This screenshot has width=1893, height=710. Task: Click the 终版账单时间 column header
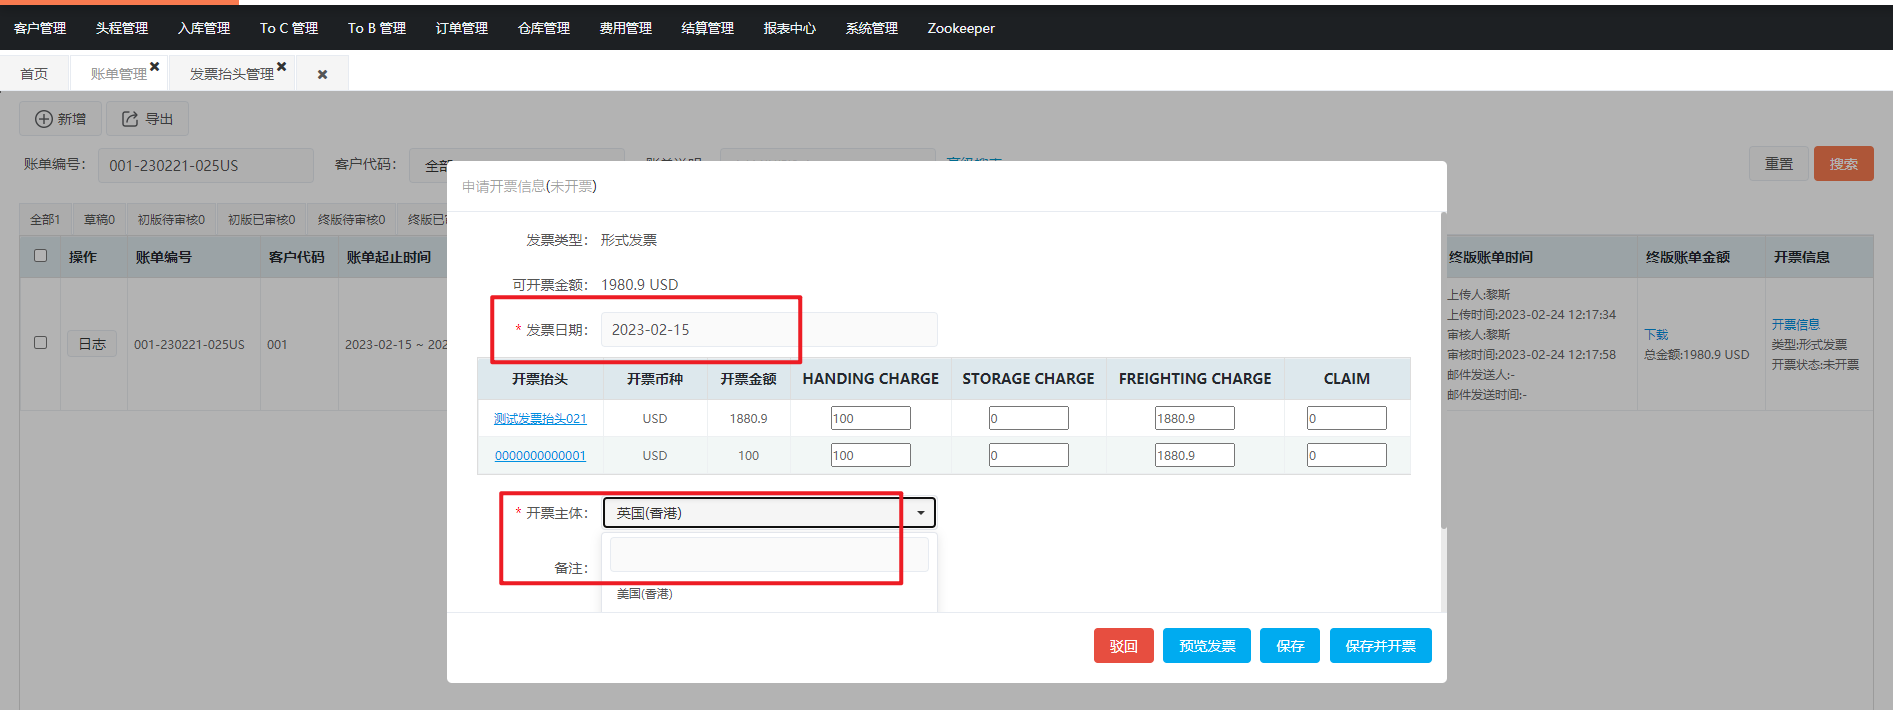(x=1491, y=257)
